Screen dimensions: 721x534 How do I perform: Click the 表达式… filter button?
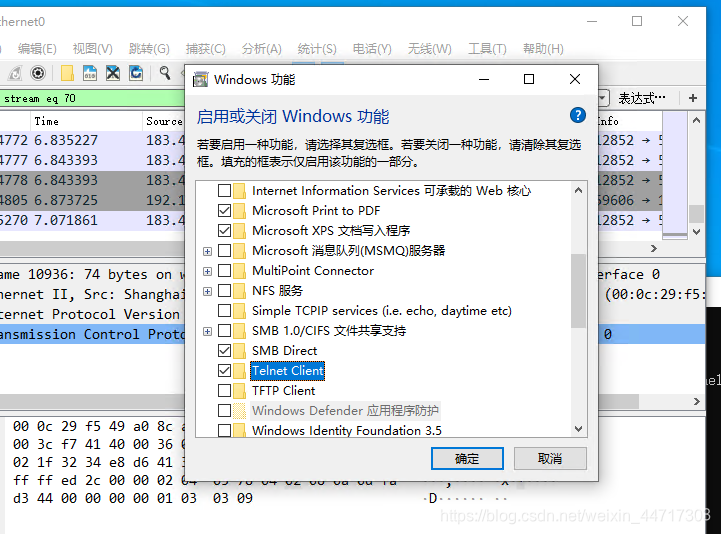click(641, 98)
